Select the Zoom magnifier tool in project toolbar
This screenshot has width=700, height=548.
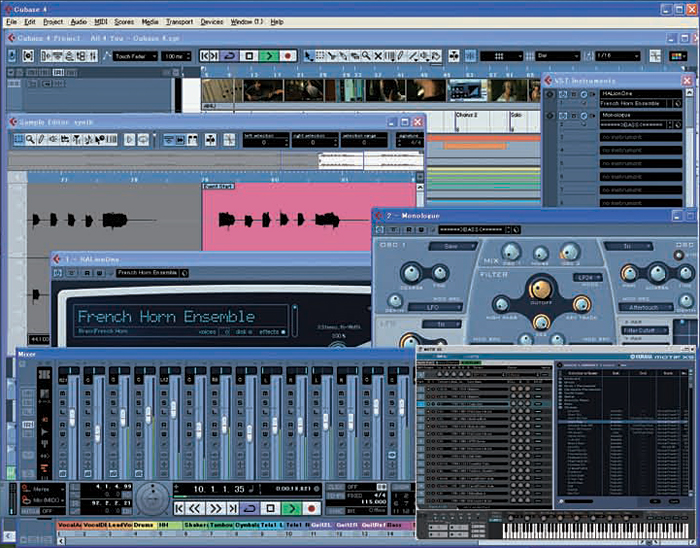[x=366, y=56]
